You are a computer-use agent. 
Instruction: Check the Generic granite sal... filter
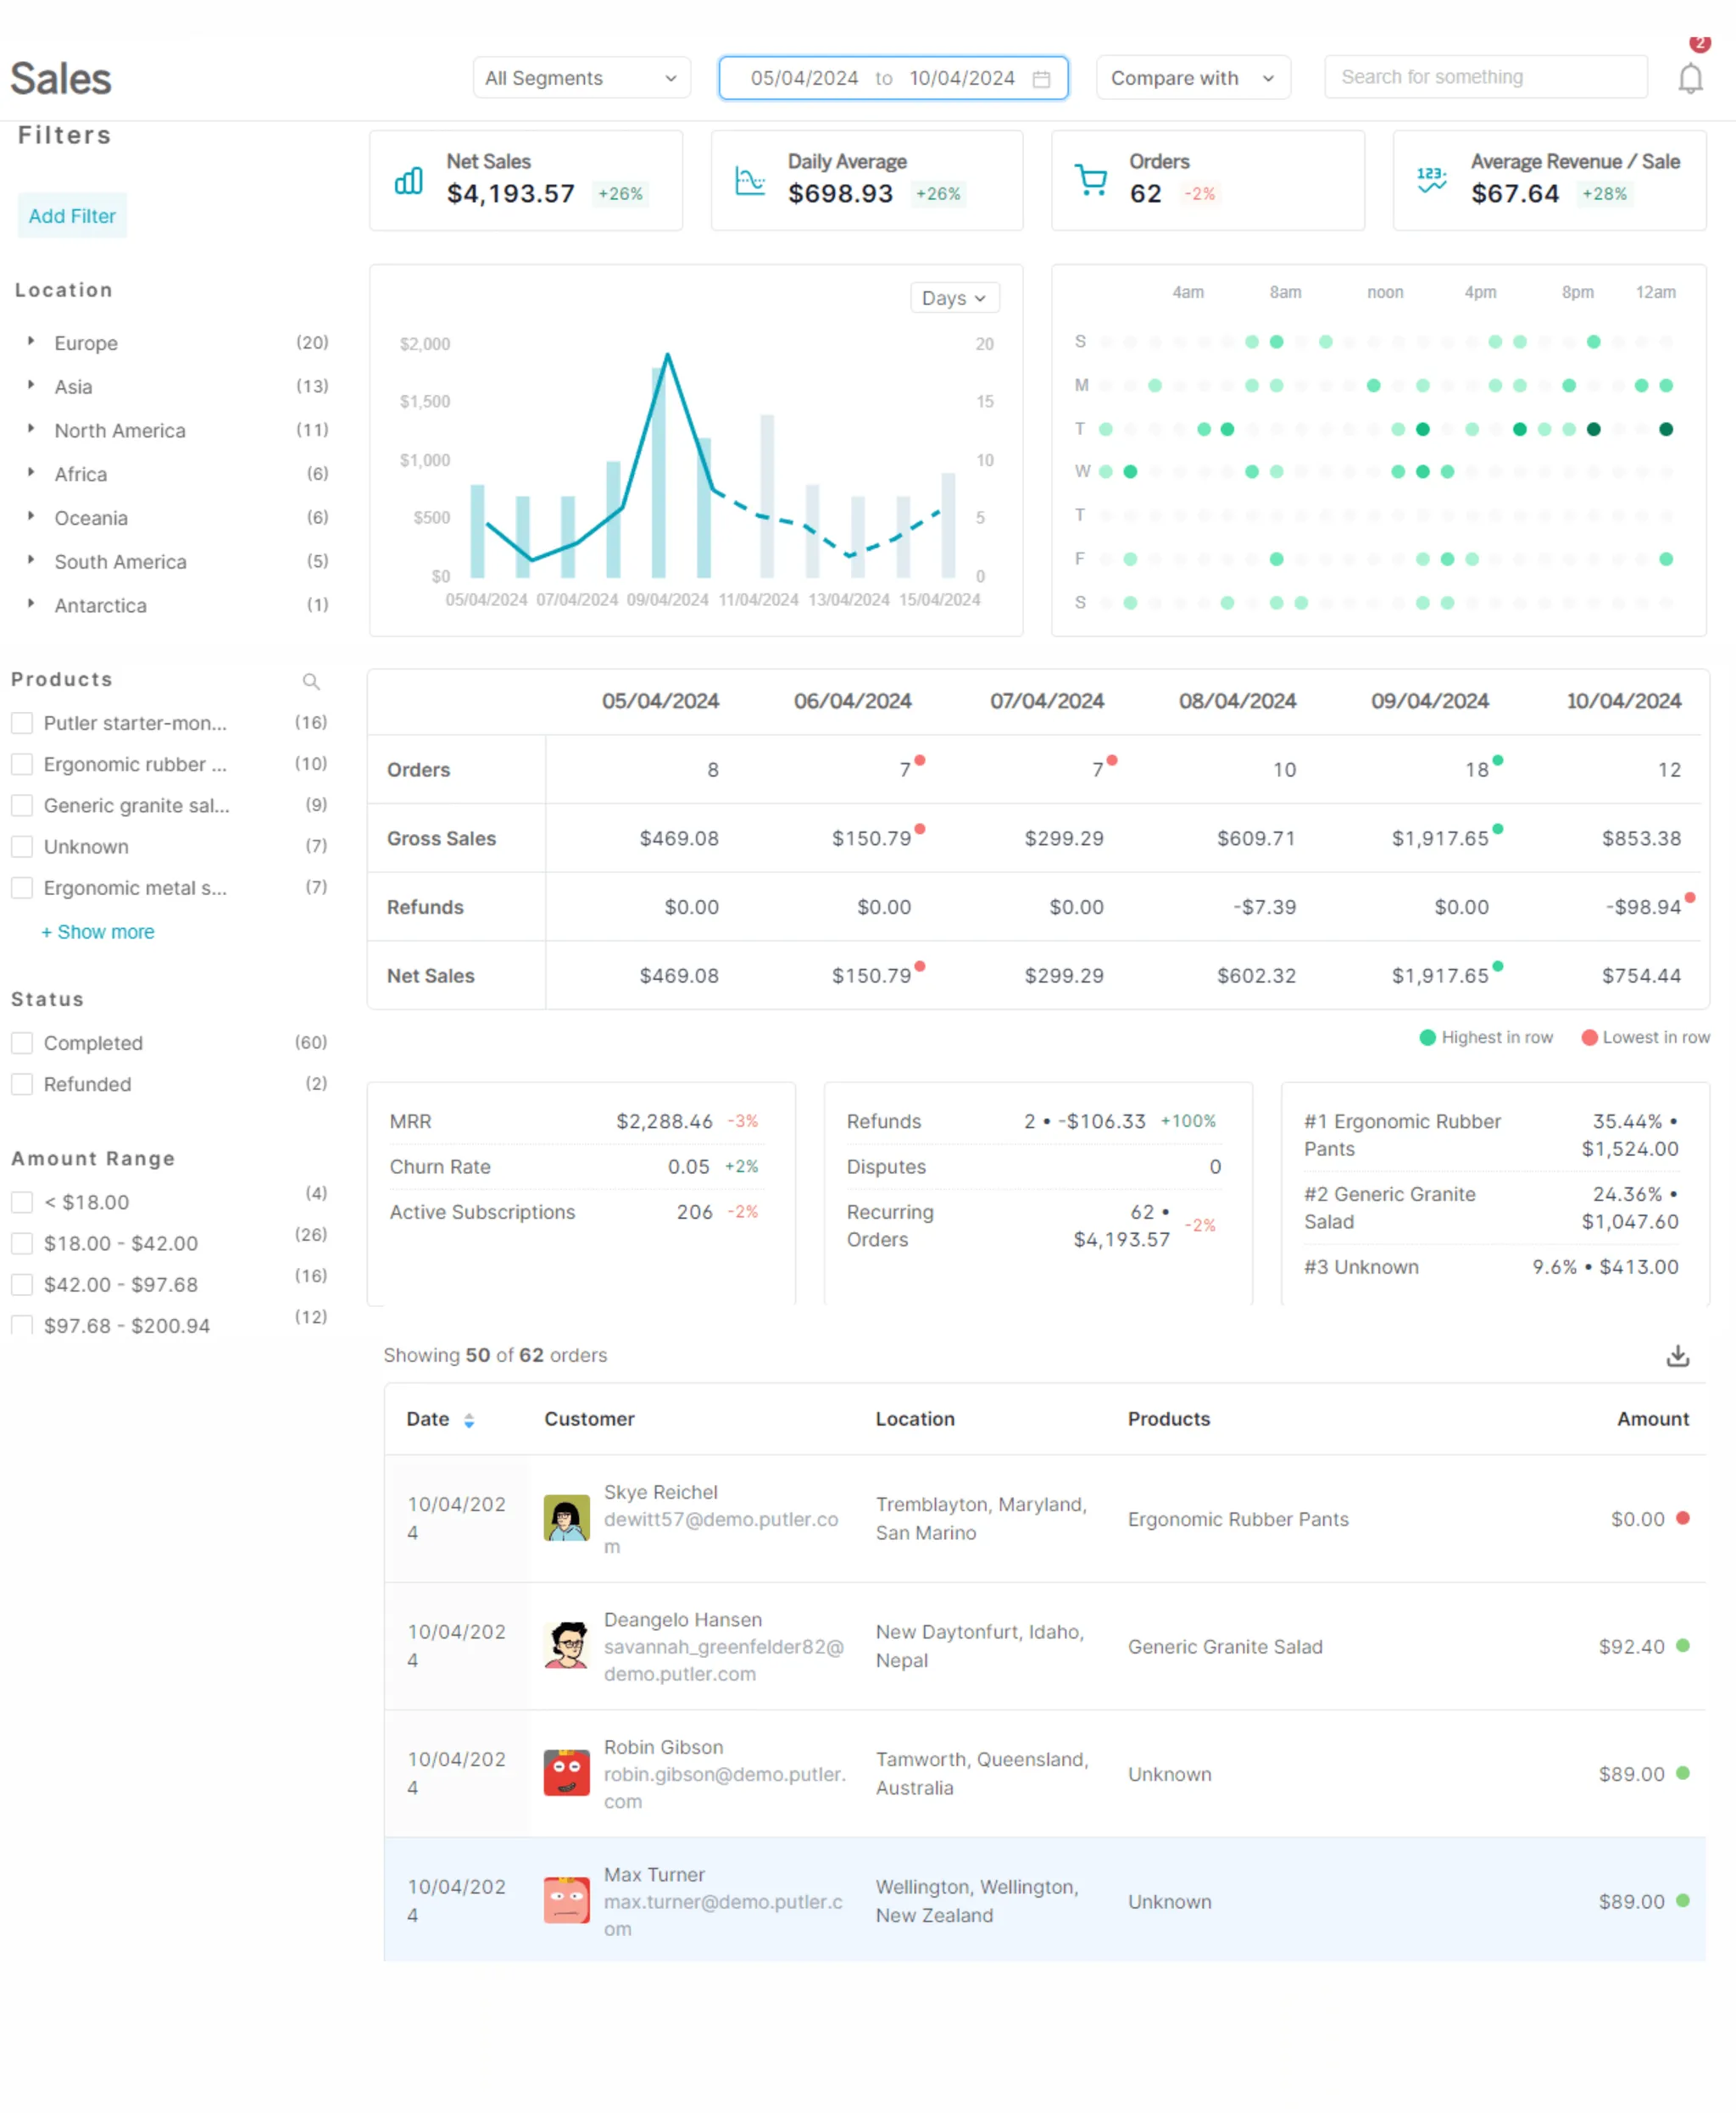pyautogui.click(x=22, y=805)
